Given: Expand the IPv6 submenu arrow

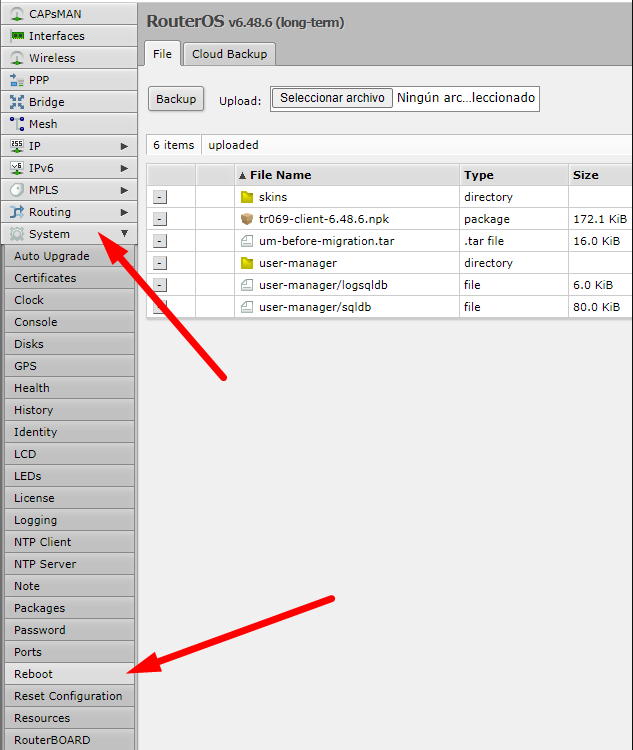Looking at the screenshot, I should tap(124, 168).
